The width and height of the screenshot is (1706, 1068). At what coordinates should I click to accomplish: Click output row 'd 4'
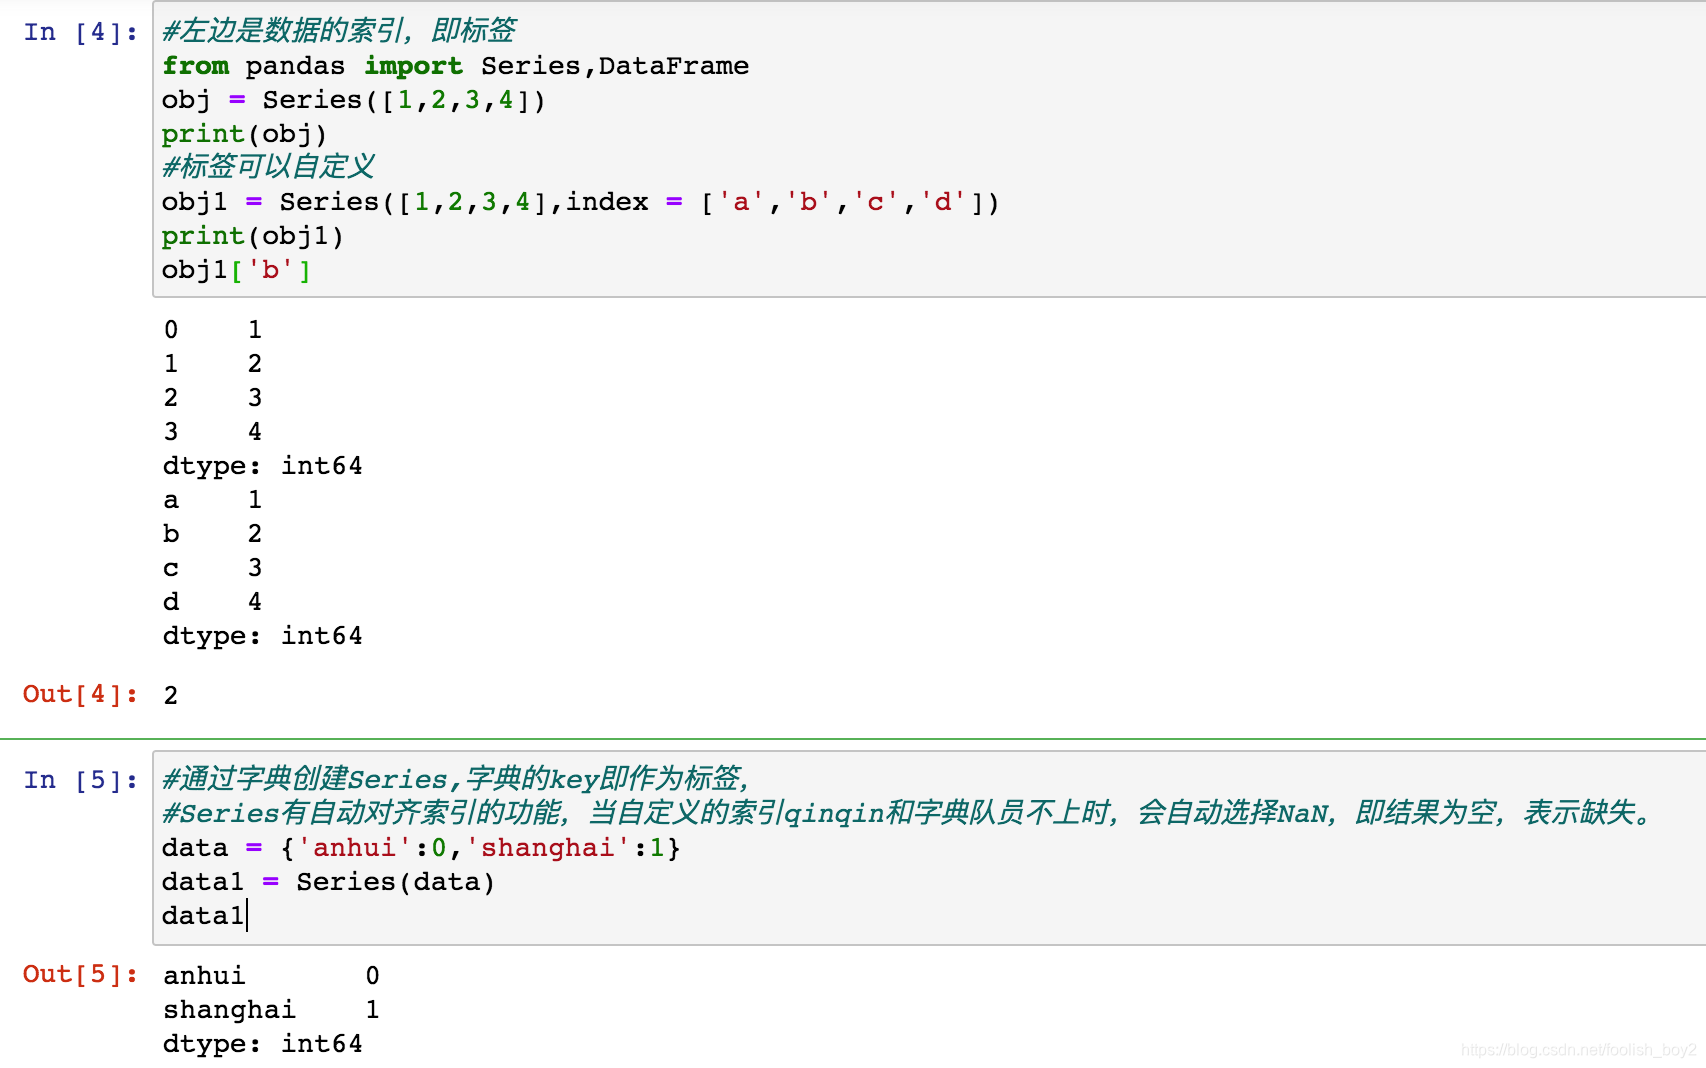click(x=213, y=602)
